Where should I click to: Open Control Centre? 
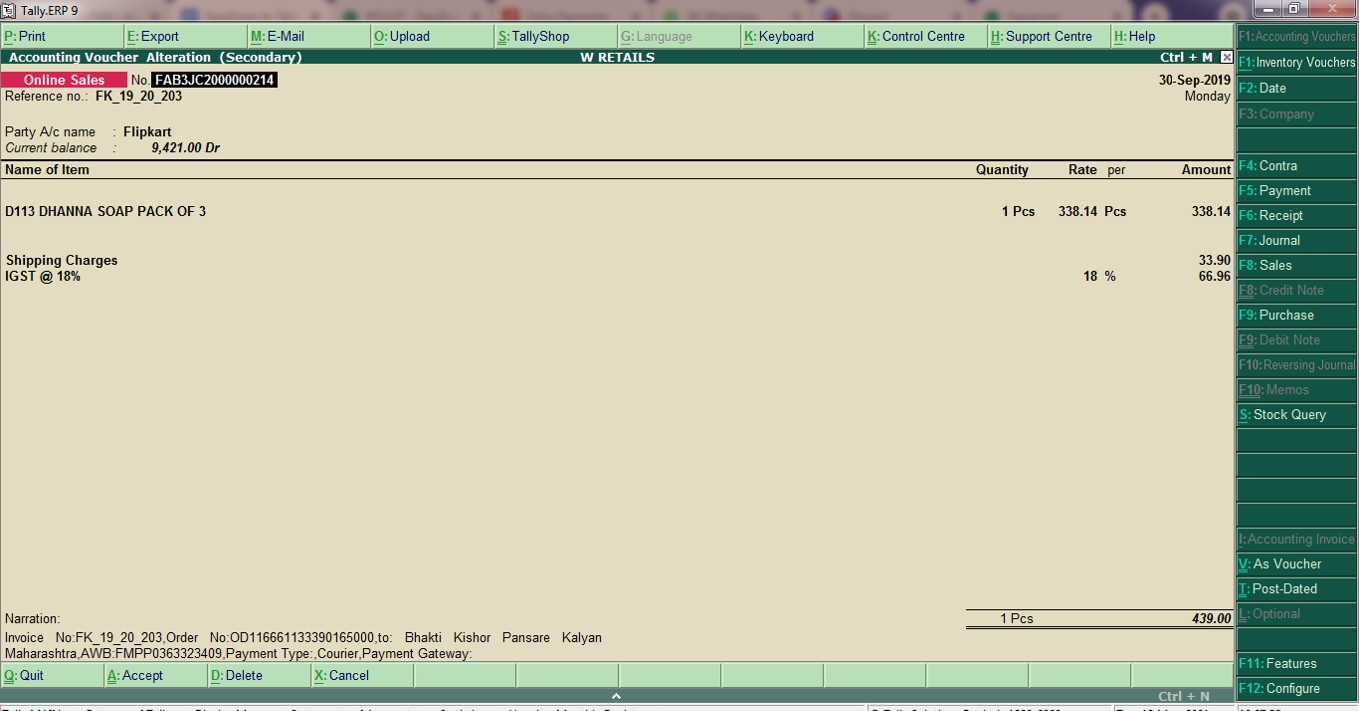pyautogui.click(x=925, y=36)
